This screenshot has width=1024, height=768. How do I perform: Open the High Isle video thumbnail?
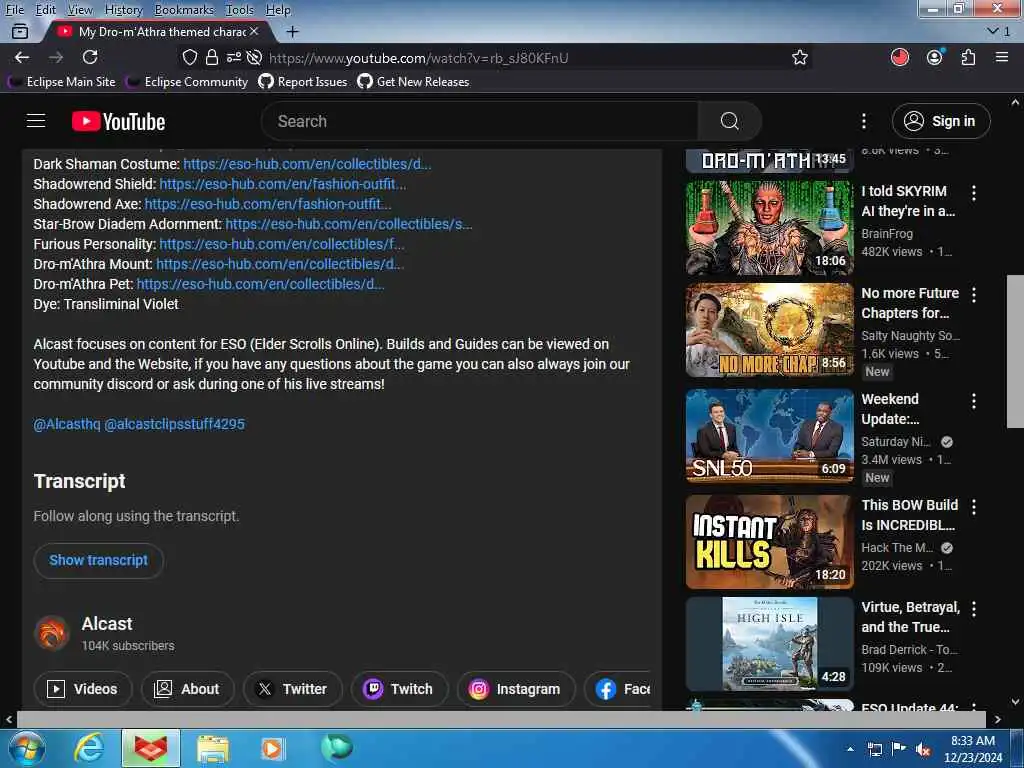coord(770,644)
